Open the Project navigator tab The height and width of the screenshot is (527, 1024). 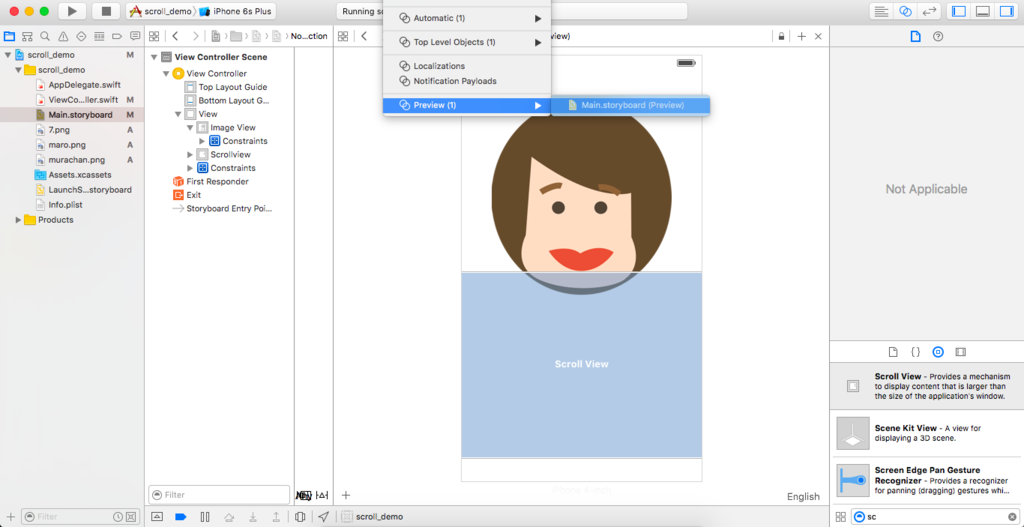(x=9, y=36)
